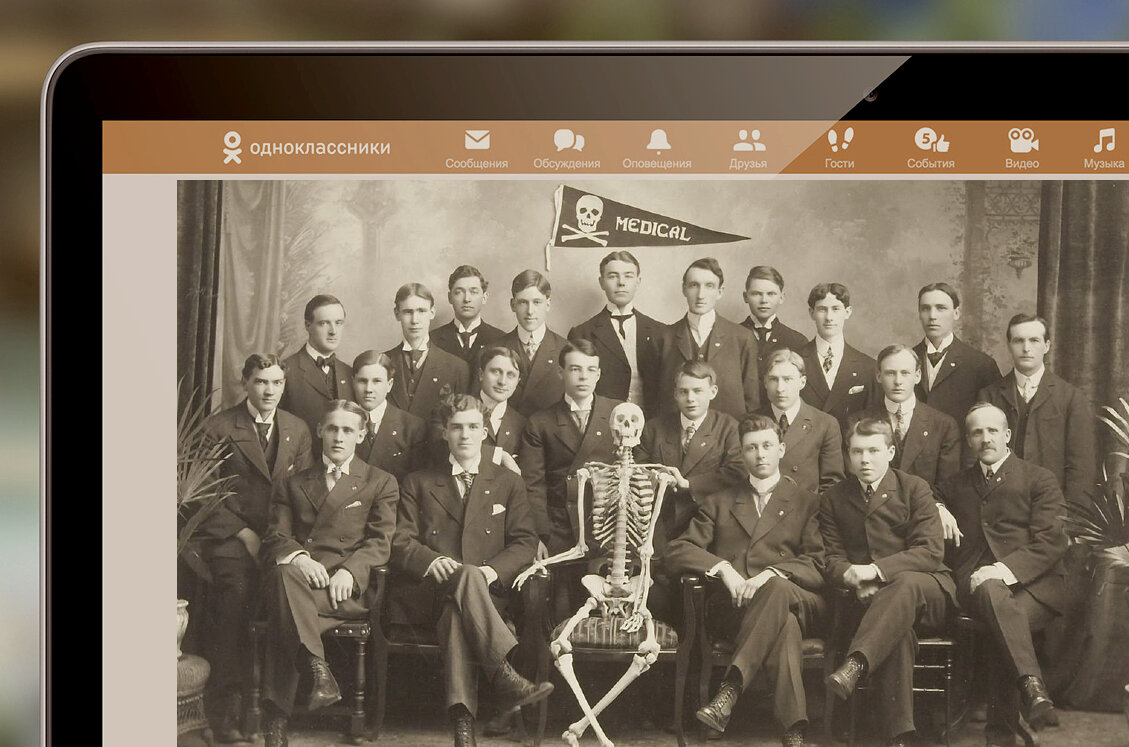This screenshot has width=1129, height=747.
Task: Open the Сообщения envelope icon
Action: coord(477,139)
